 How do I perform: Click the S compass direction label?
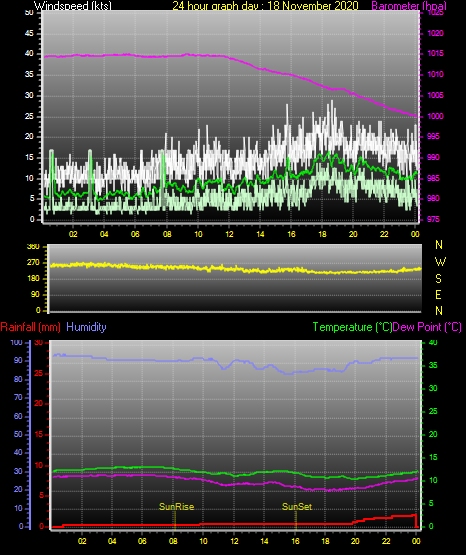pyautogui.click(x=438, y=279)
